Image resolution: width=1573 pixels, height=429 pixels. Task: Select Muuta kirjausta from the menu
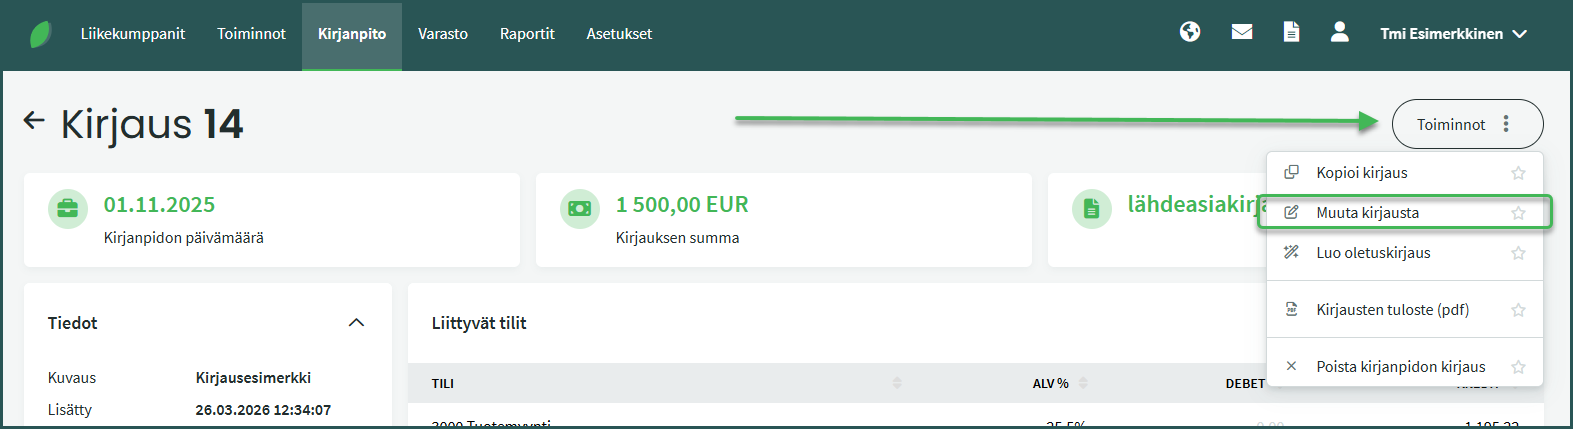click(1367, 213)
